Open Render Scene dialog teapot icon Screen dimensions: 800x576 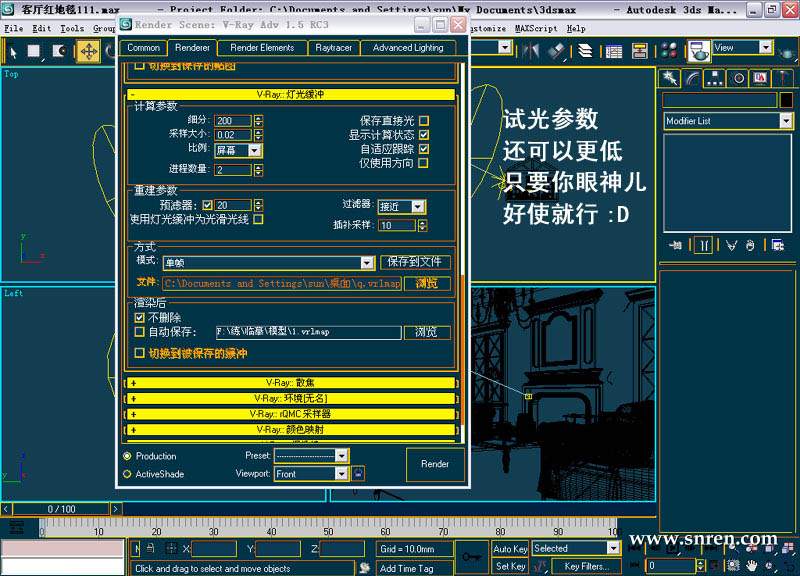point(699,51)
